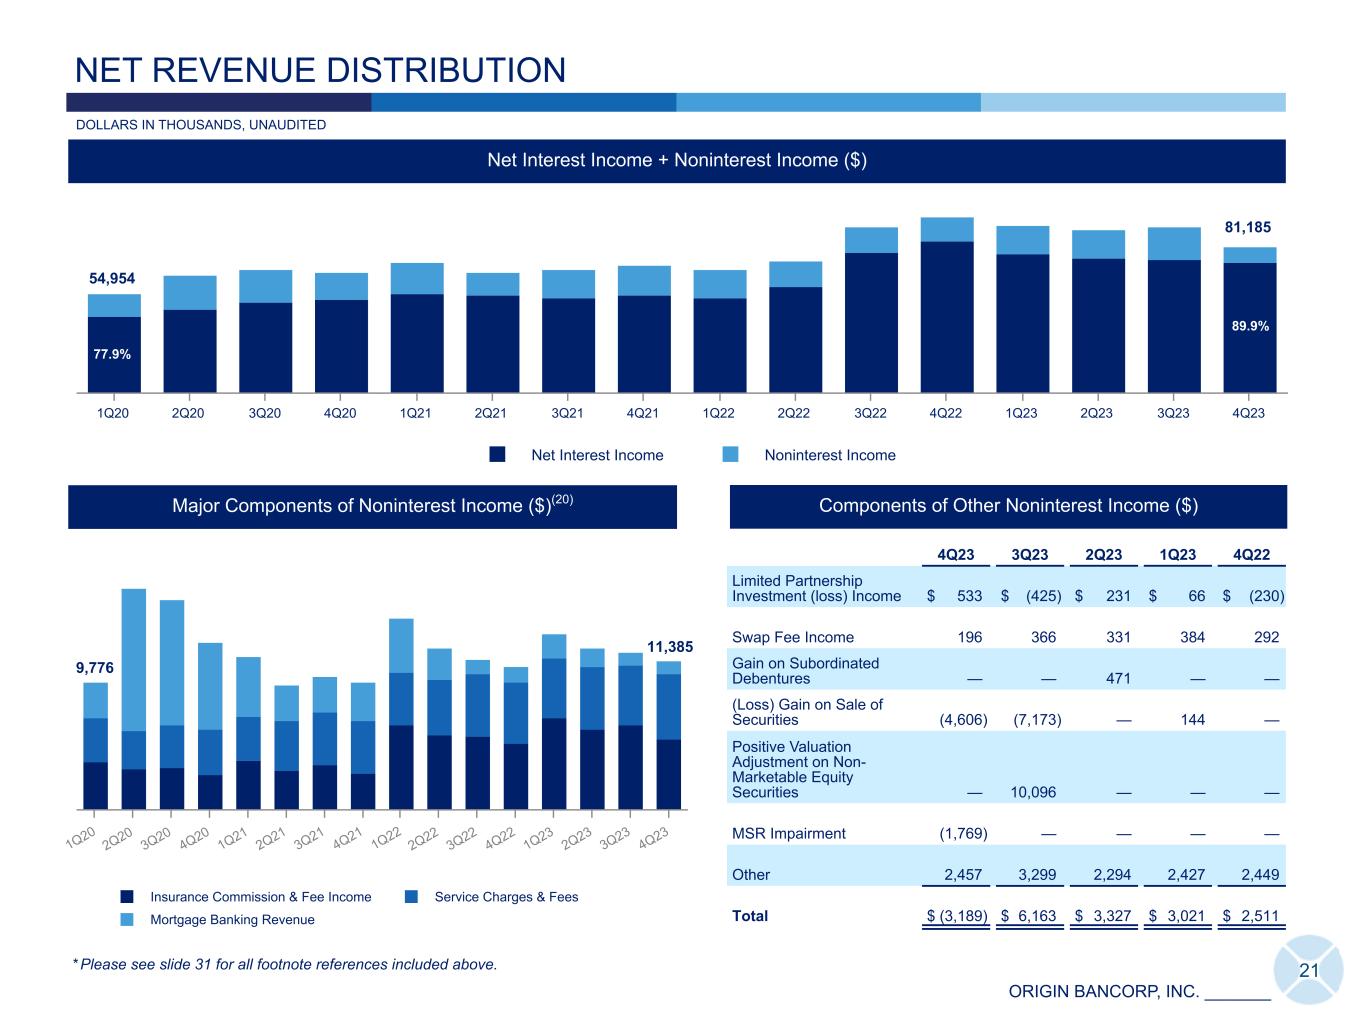1365x1024 pixels.
Task: Click the Noninterest Income legend swatch
Action: [730, 455]
